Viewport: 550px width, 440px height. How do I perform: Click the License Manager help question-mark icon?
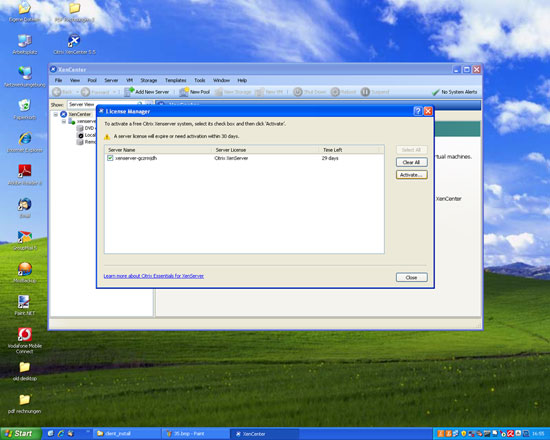417,111
